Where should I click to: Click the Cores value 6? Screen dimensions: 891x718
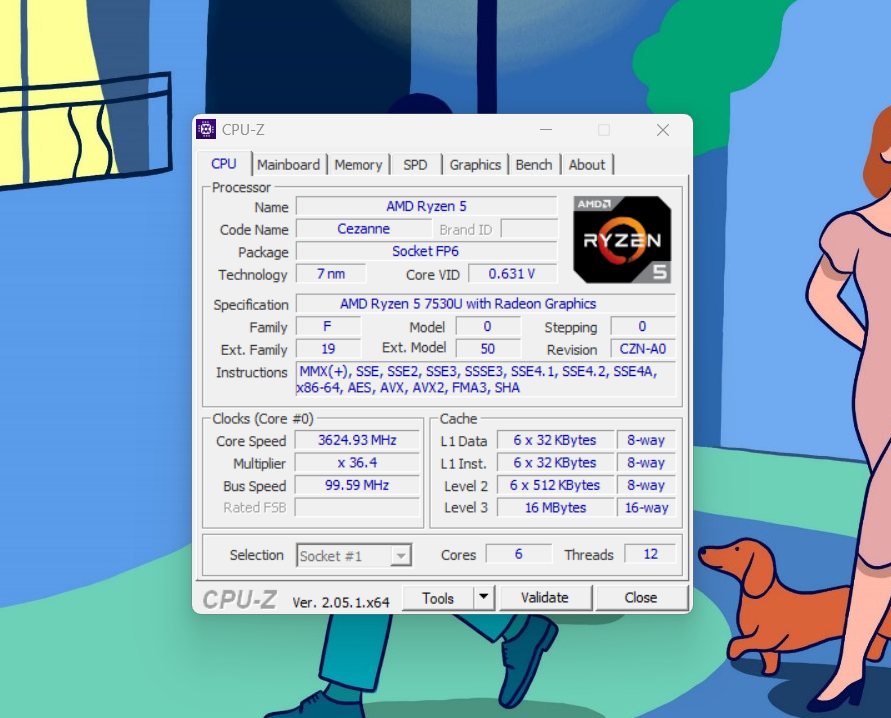click(x=518, y=554)
